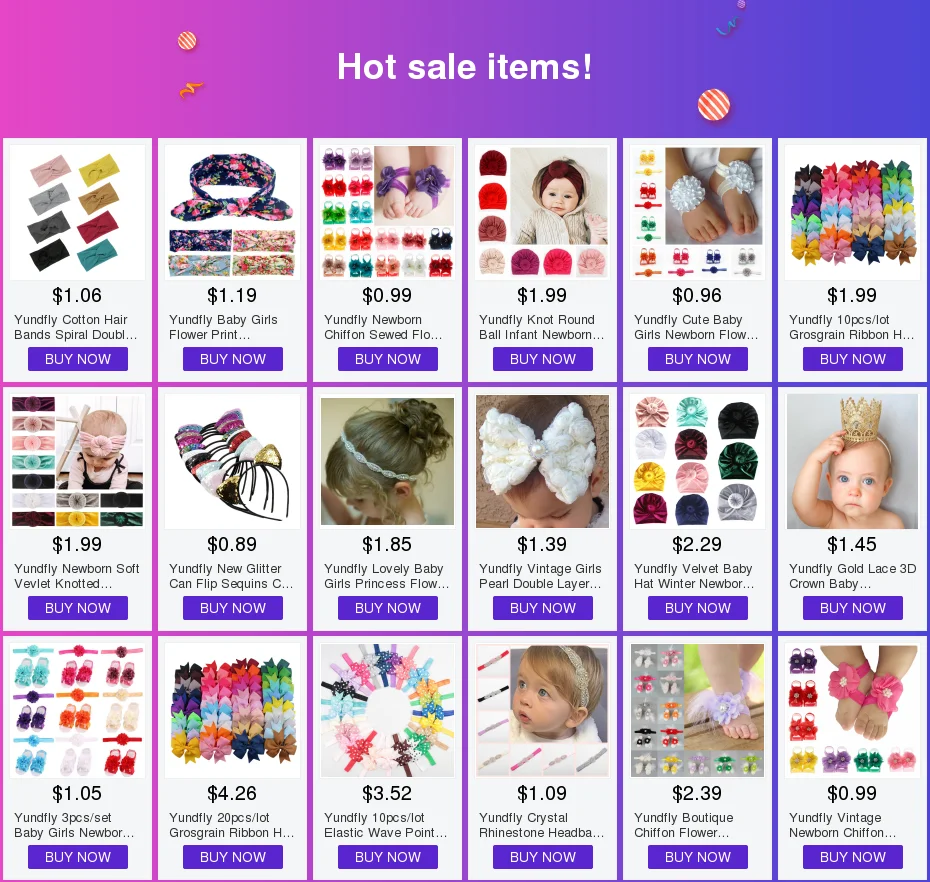Click BUY NOW for Newborn Soft Velvet Knotted headband

coord(78,608)
